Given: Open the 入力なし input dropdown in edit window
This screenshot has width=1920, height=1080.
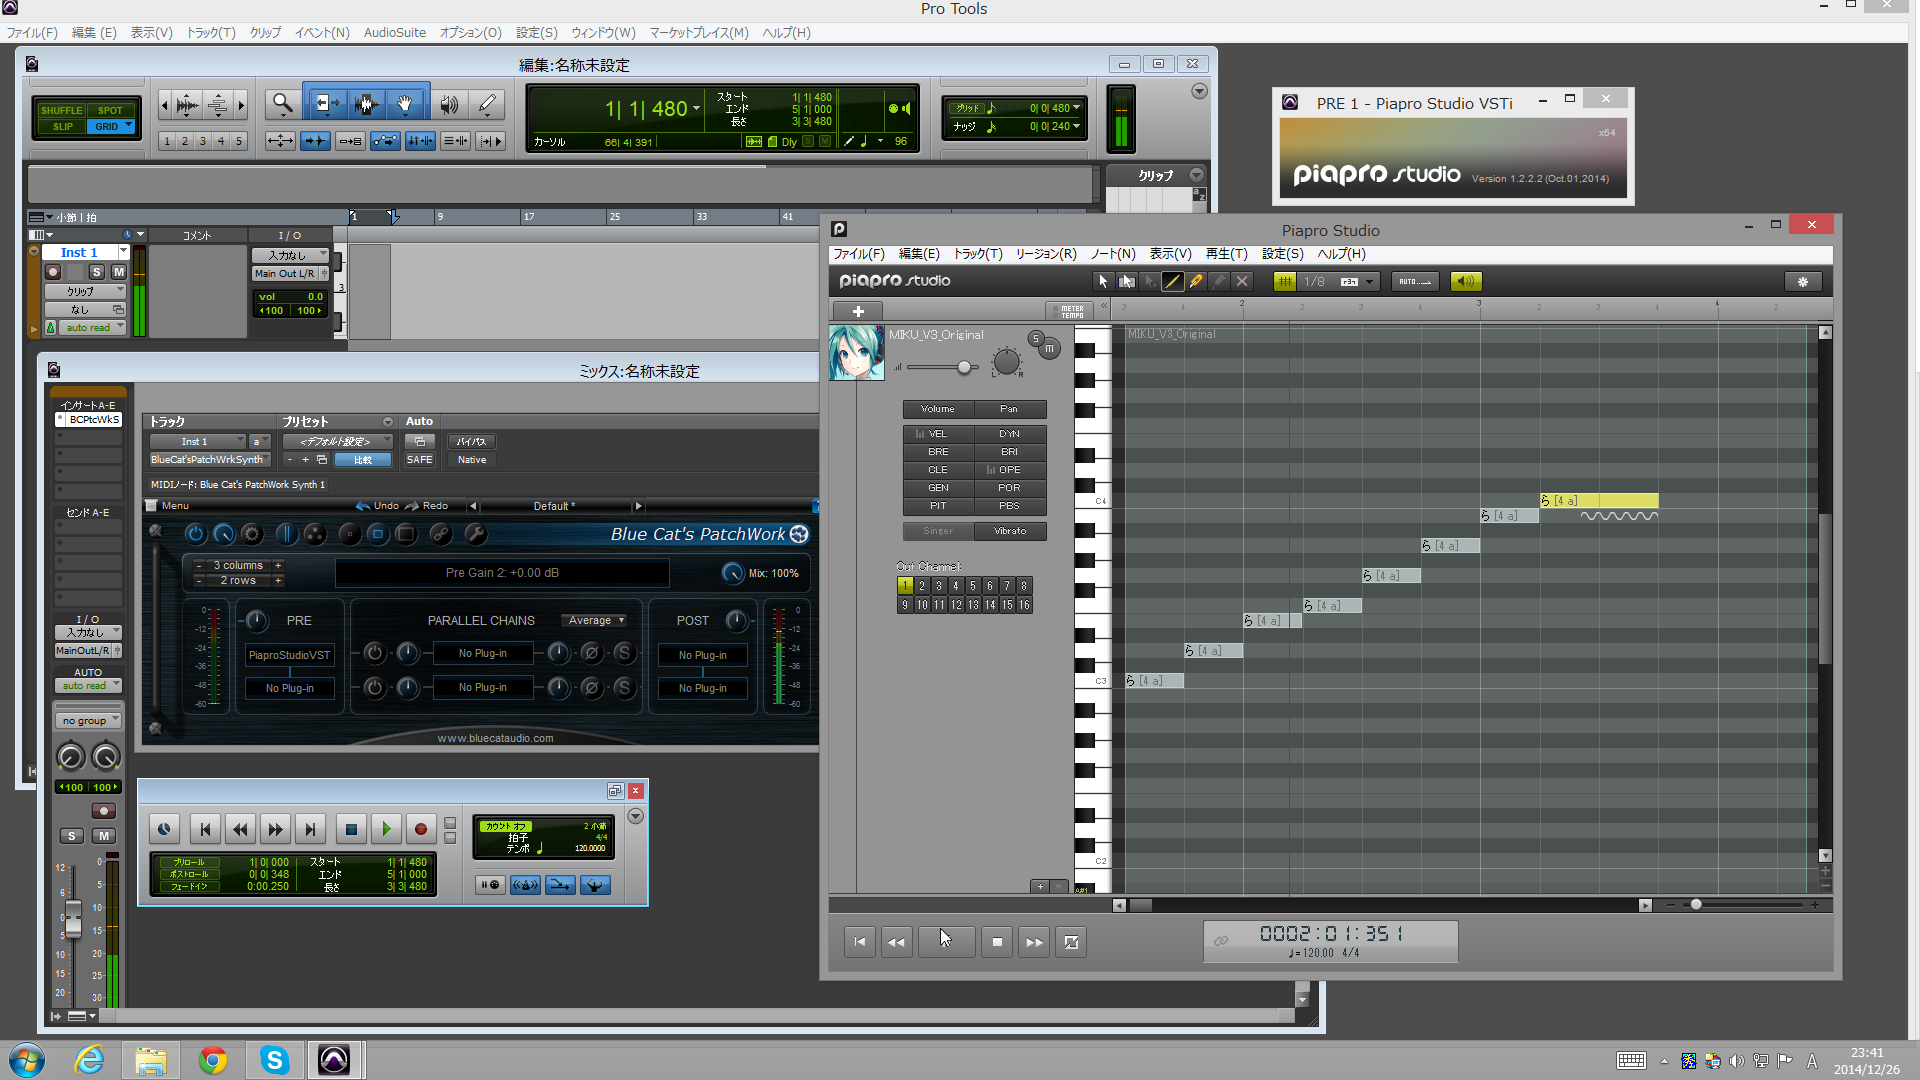Looking at the screenshot, I should point(291,256).
